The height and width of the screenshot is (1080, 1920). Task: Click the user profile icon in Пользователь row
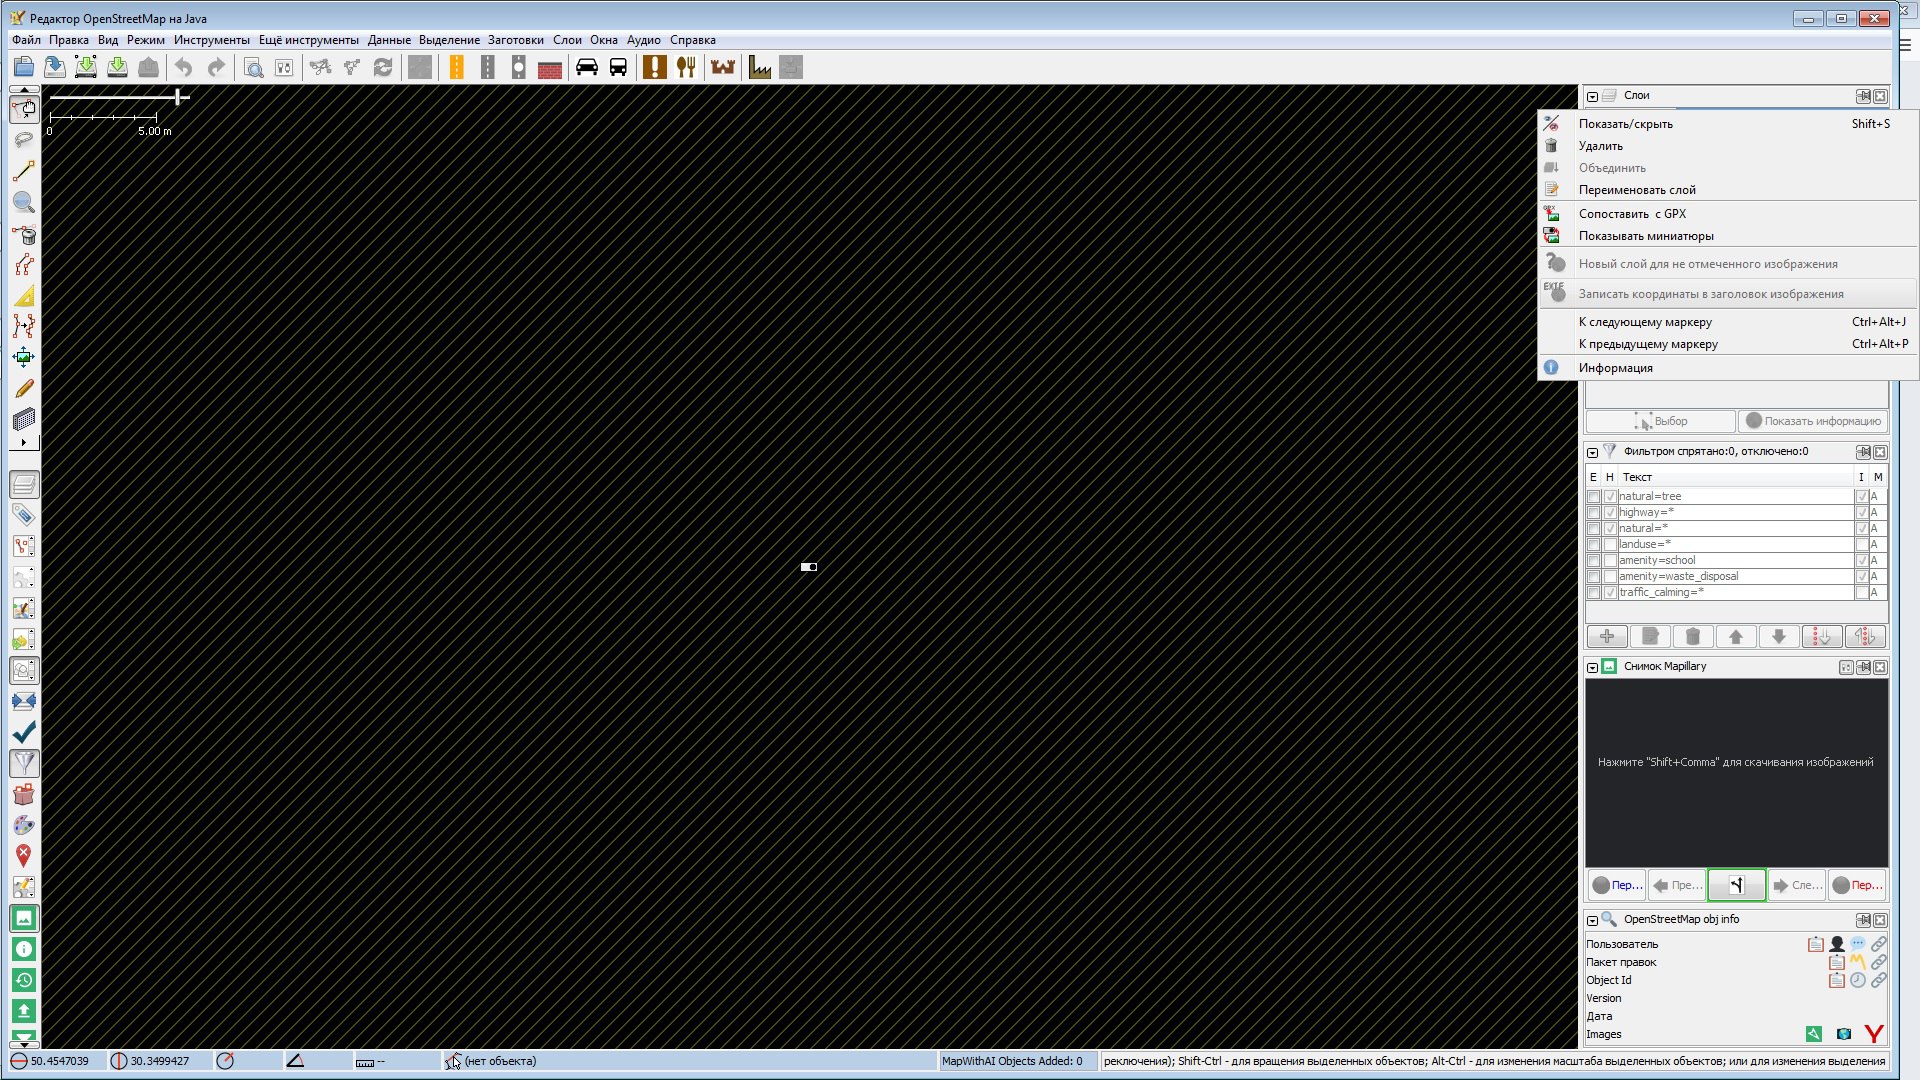(x=1837, y=944)
